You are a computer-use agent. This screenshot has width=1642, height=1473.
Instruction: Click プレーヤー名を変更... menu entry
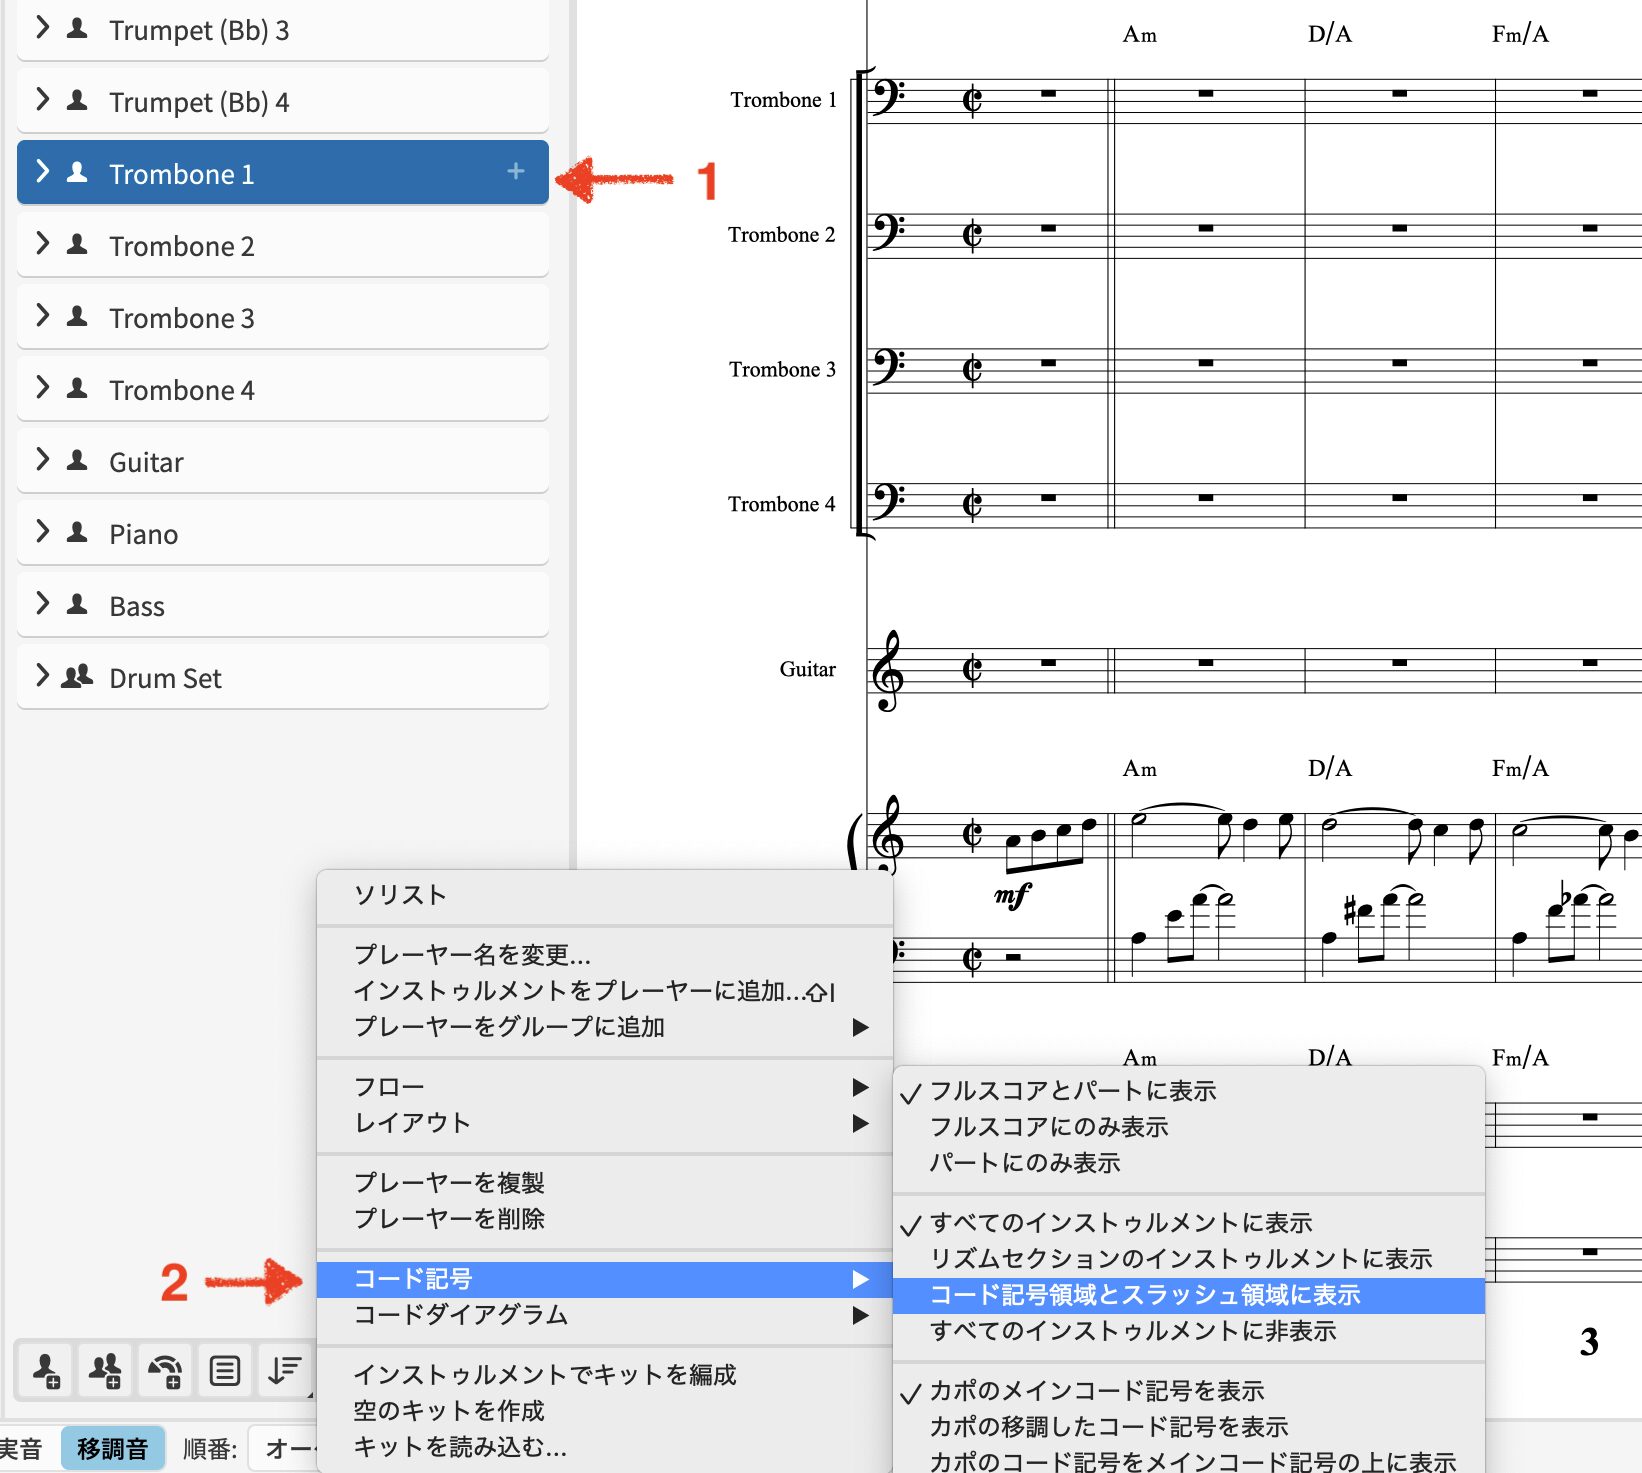(472, 955)
